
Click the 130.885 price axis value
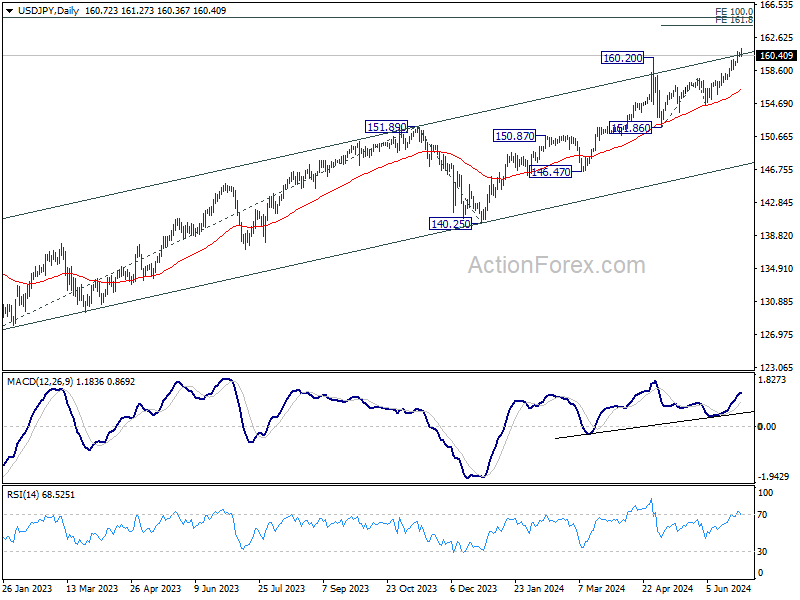[x=776, y=302]
